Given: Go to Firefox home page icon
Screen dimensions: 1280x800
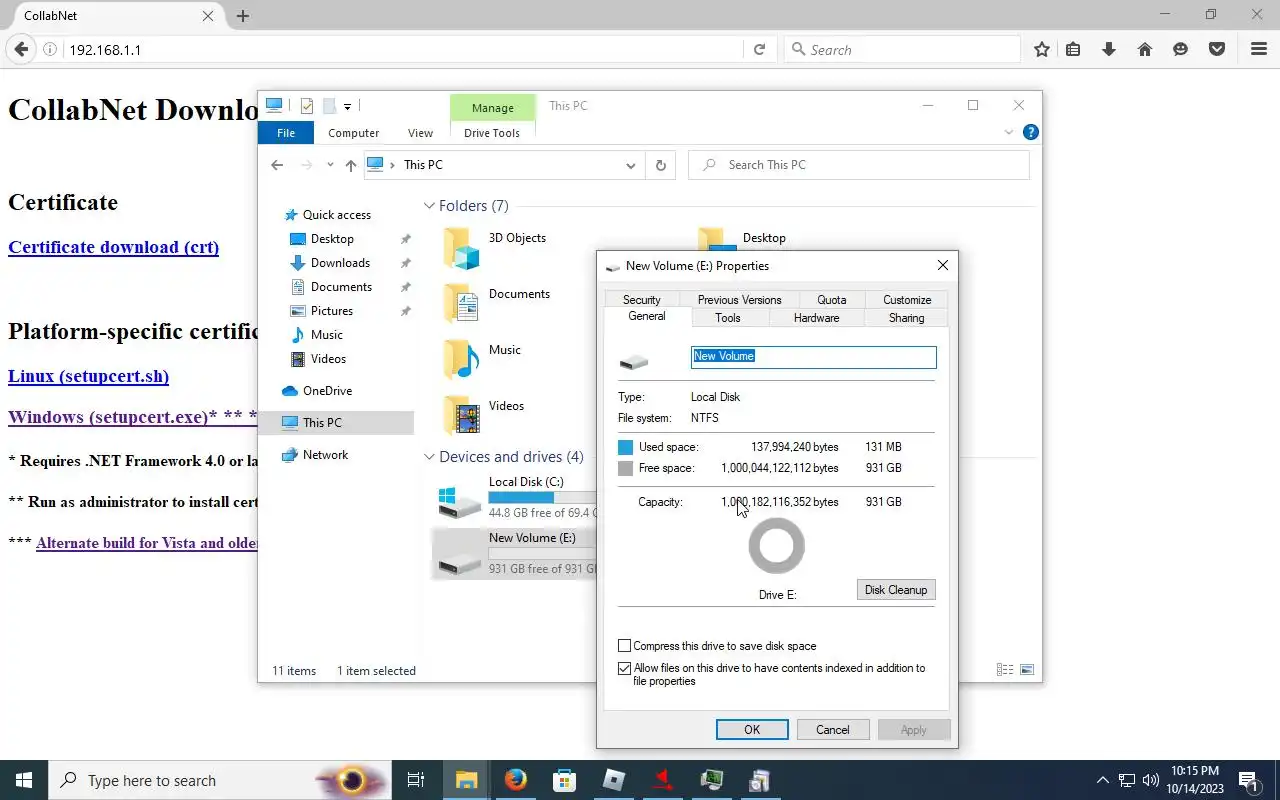Looking at the screenshot, I should (x=1145, y=49).
